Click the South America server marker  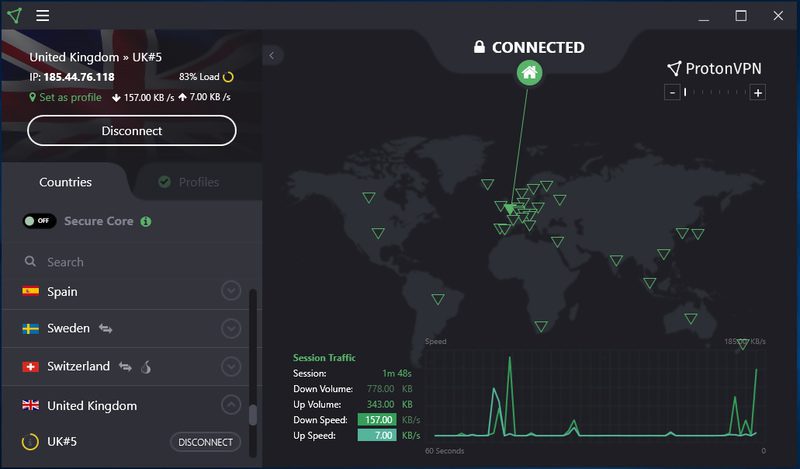[x=438, y=299]
